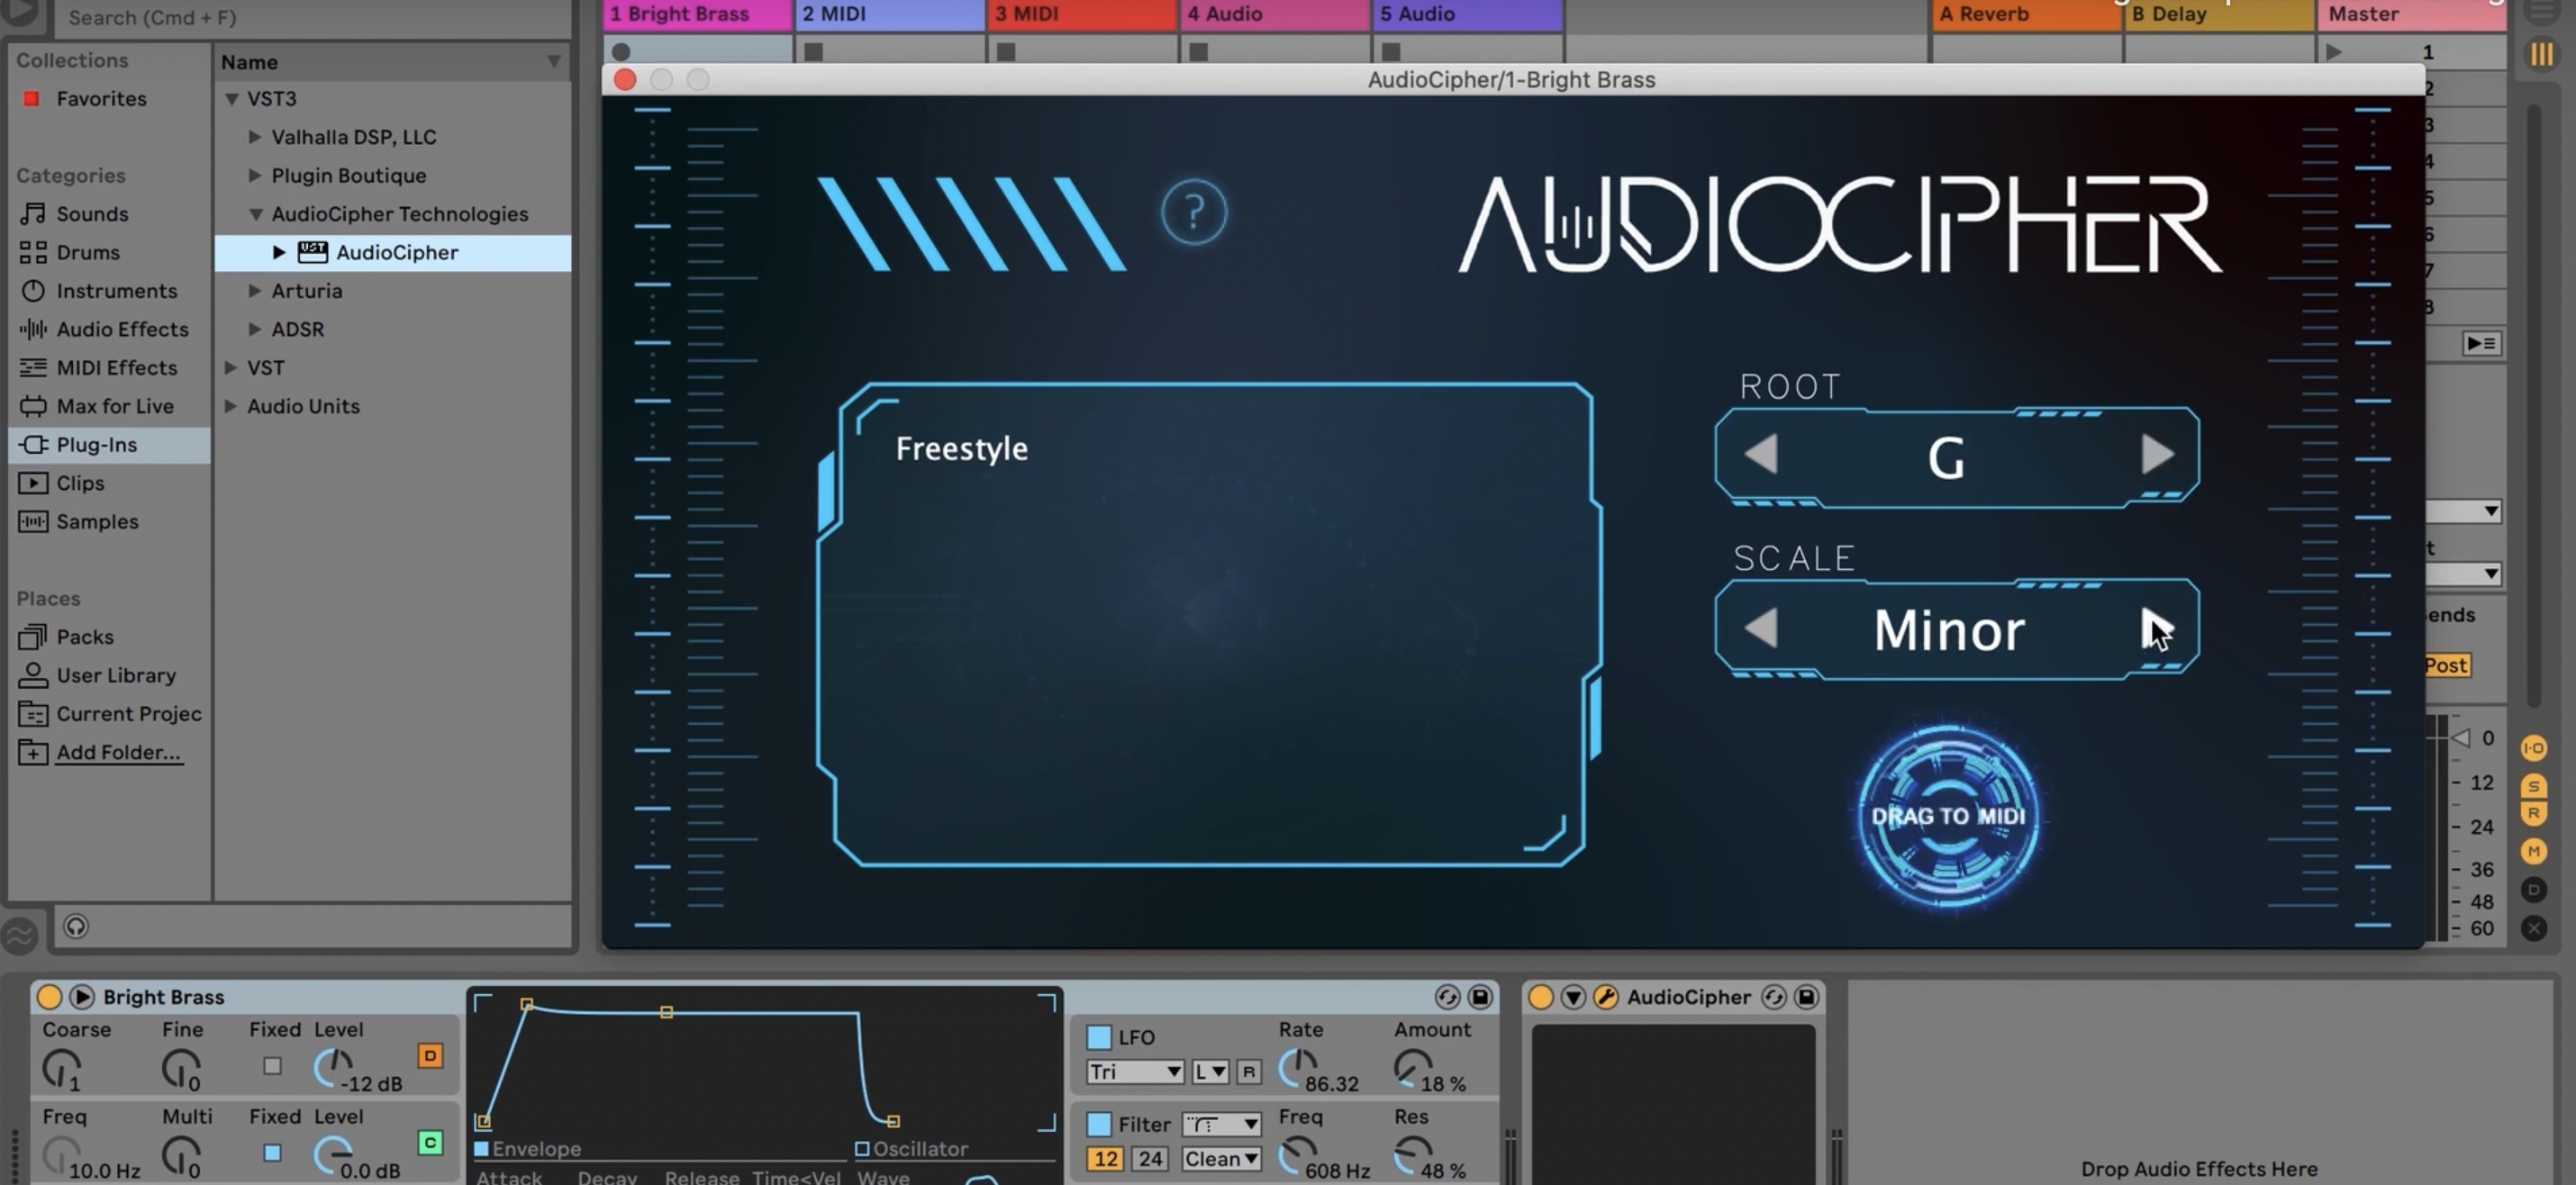Click the browser search field

(312, 17)
